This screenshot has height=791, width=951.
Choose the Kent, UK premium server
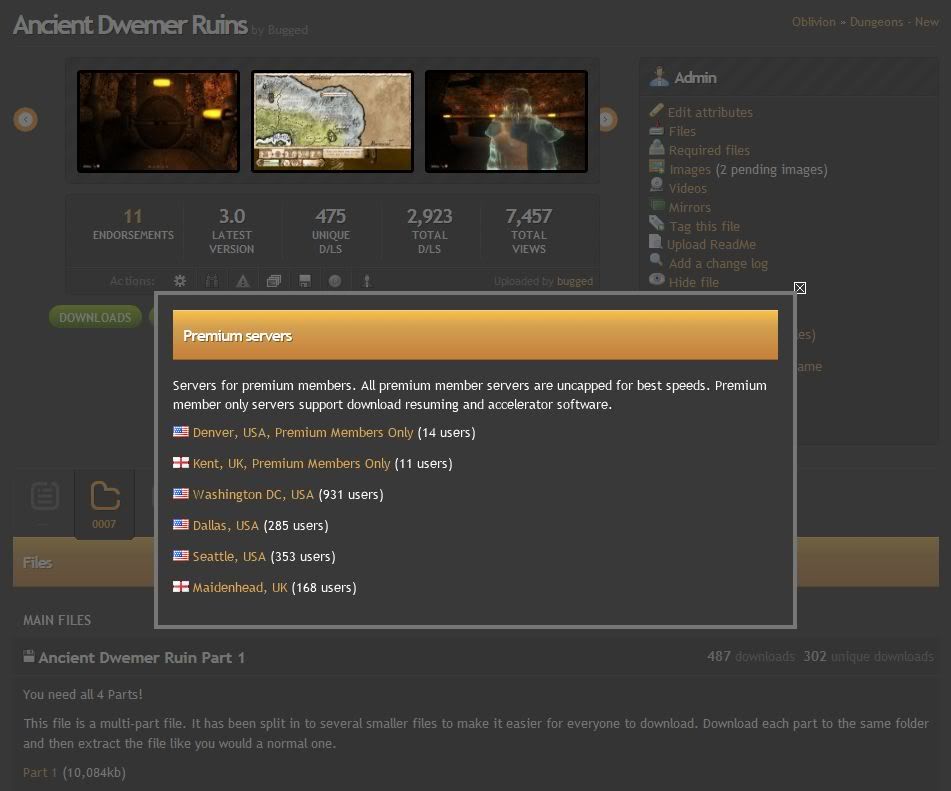291,464
